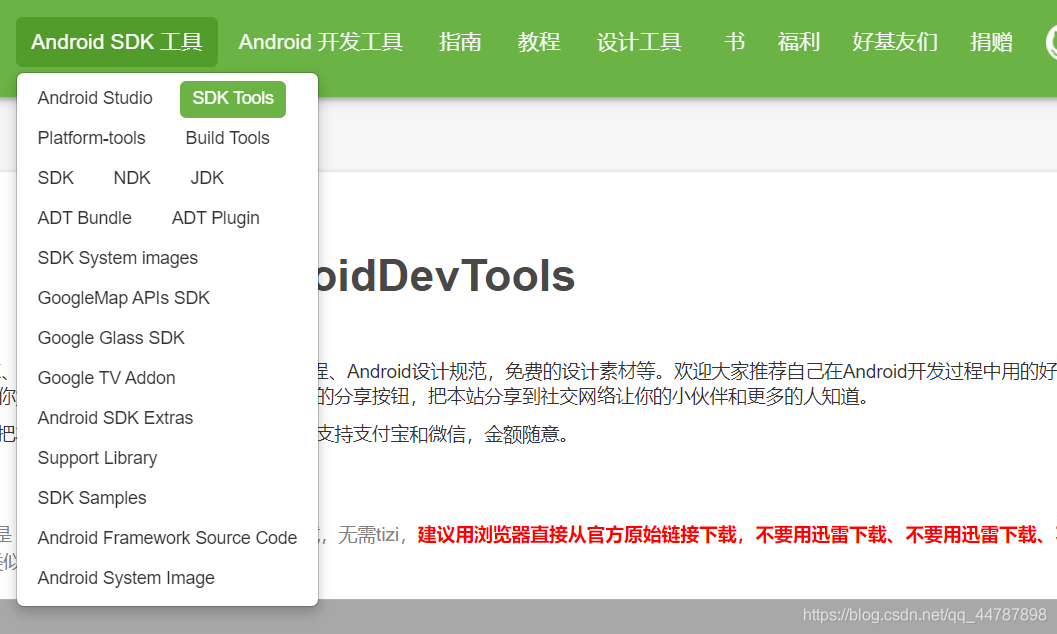Image resolution: width=1057 pixels, height=634 pixels.
Task: Select Support Library entry
Action: pyautogui.click(x=98, y=458)
